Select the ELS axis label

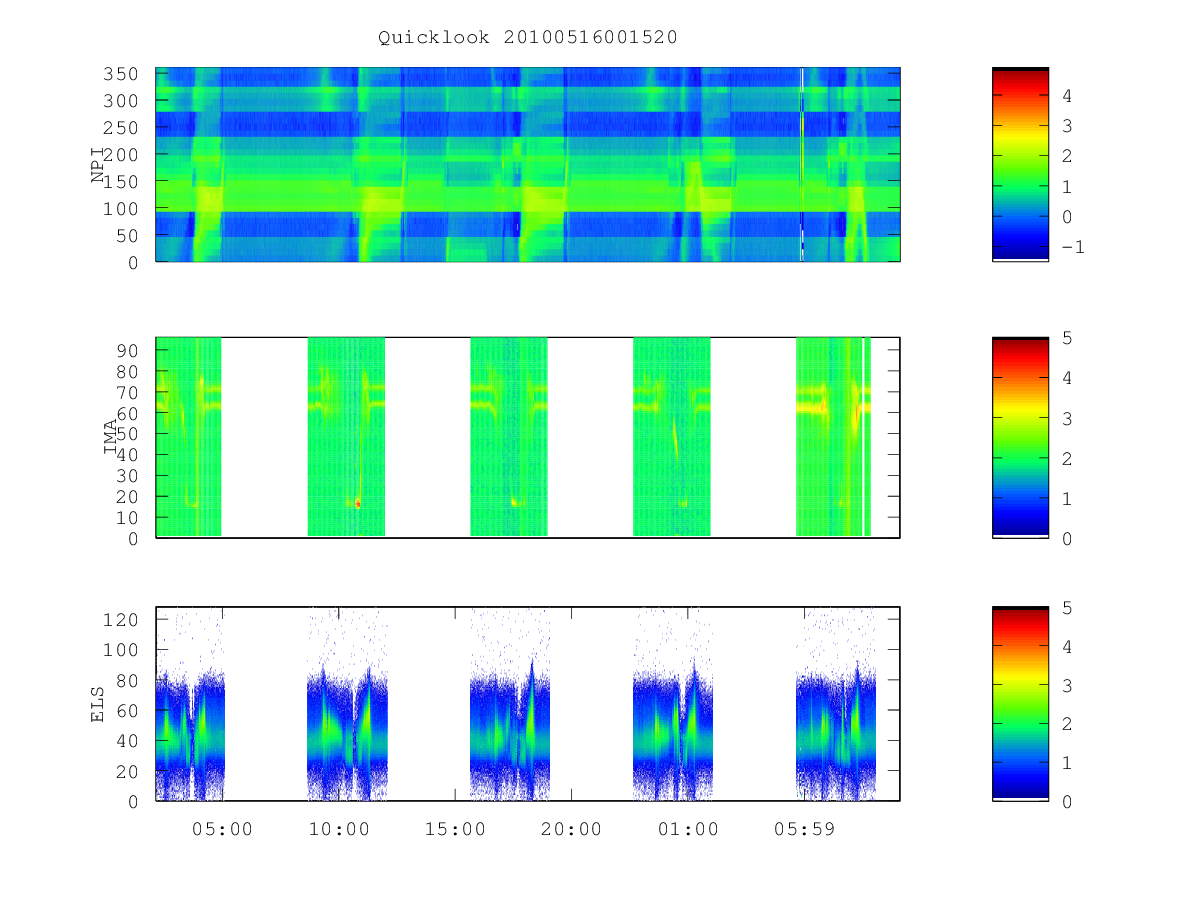98,704
